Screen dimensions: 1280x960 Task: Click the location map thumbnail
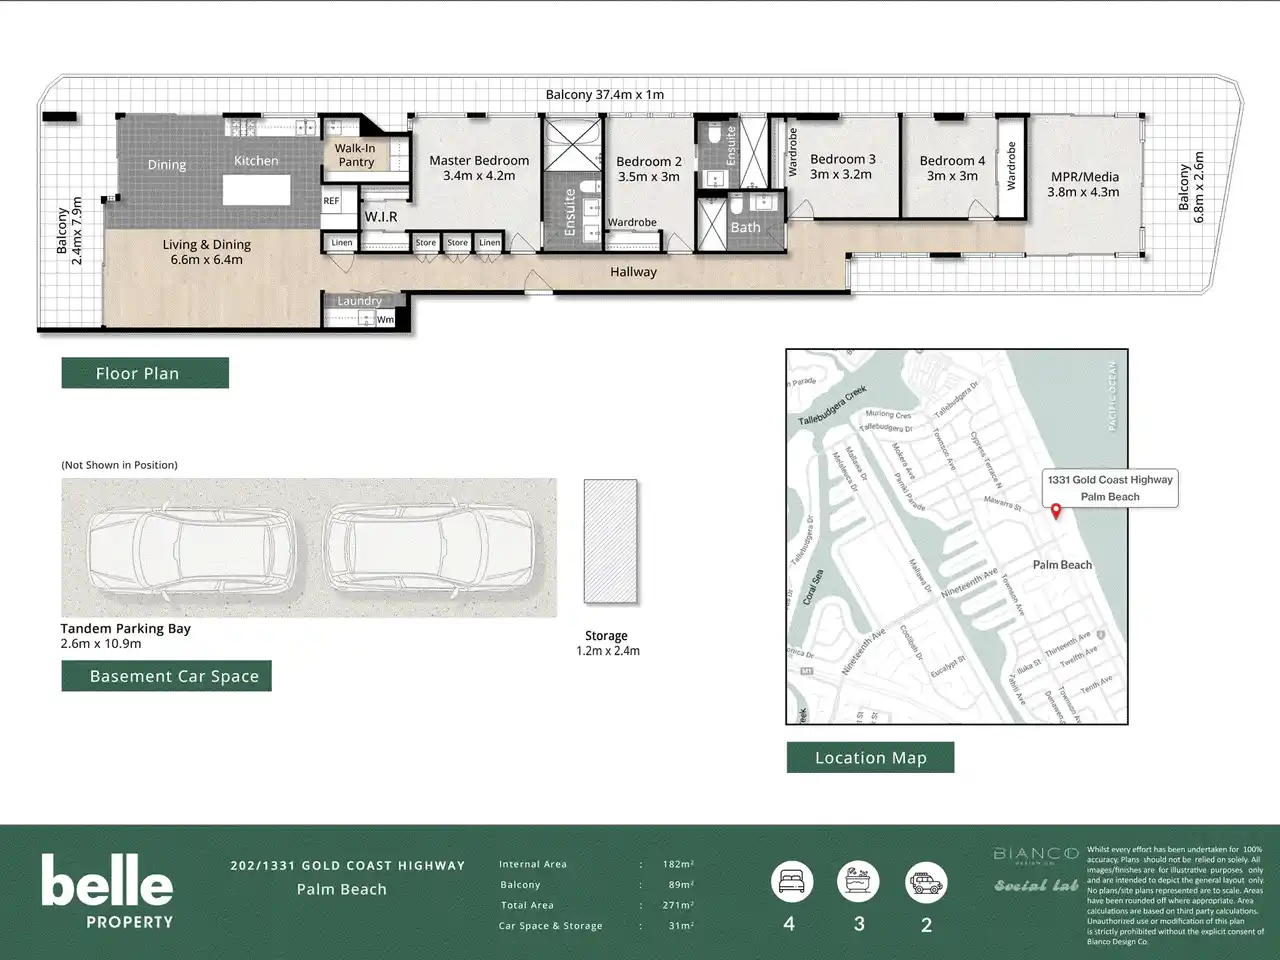coord(957,536)
